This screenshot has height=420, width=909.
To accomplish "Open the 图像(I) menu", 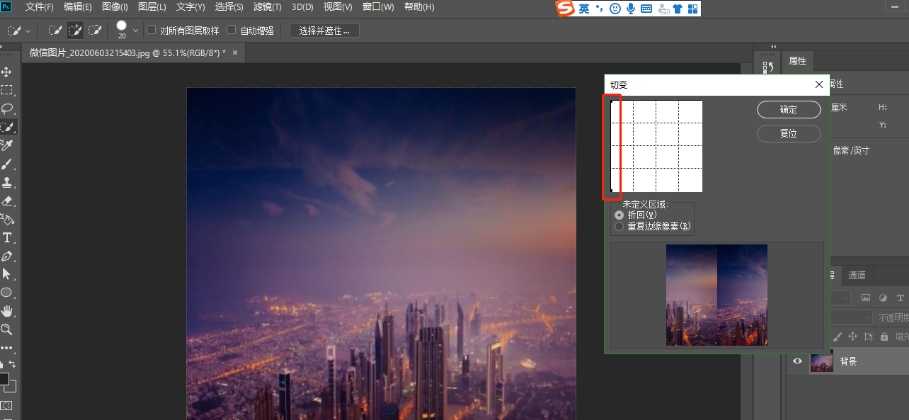I will [115, 7].
